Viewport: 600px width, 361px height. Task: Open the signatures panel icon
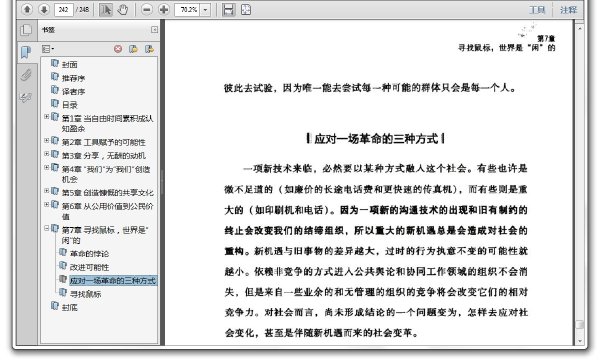click(x=26, y=97)
